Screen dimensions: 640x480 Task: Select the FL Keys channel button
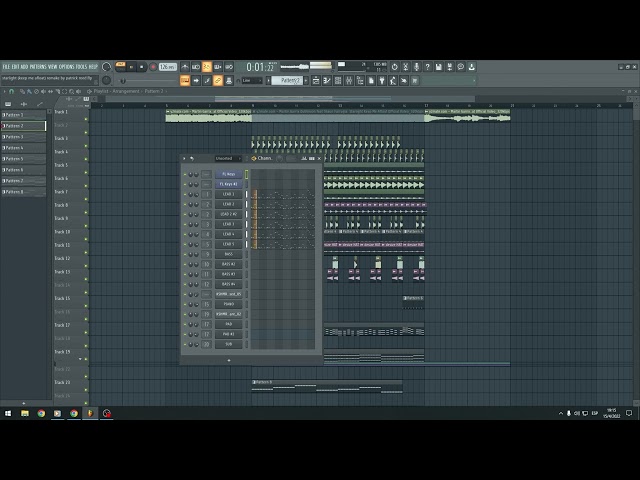click(229, 174)
